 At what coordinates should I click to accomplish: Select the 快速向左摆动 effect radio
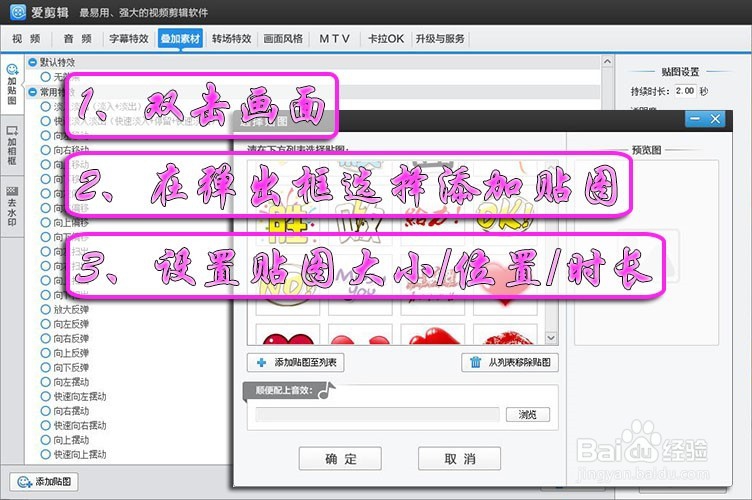coord(46,396)
